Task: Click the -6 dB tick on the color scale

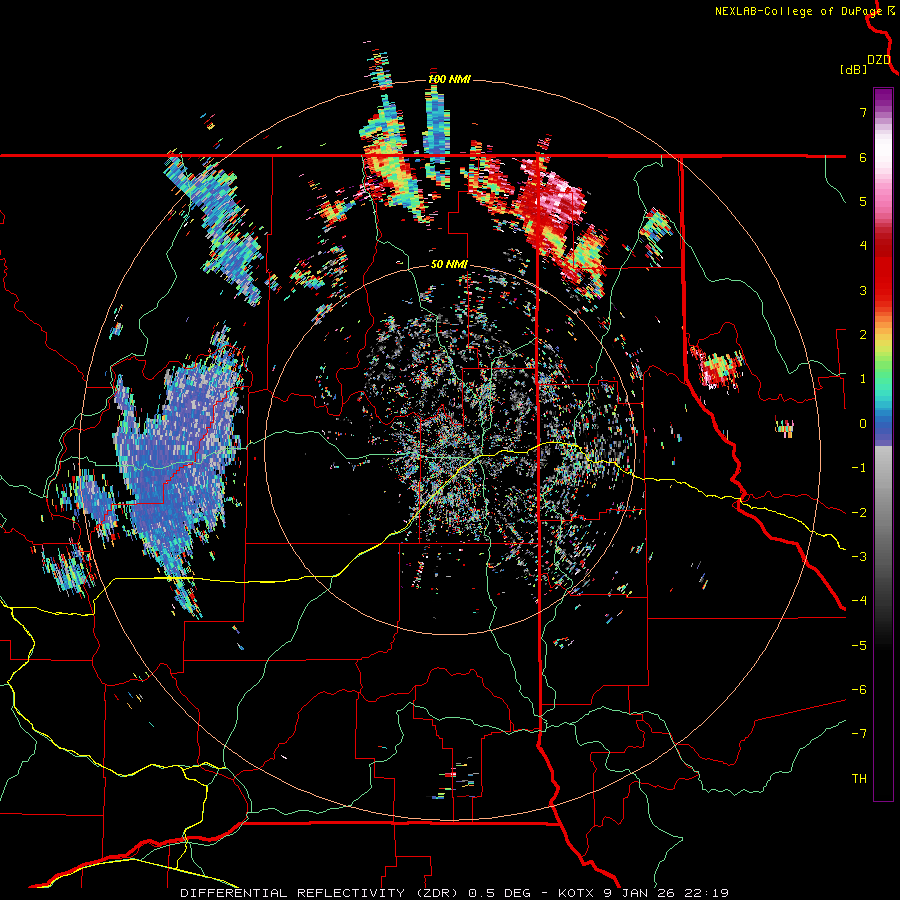Action: click(x=859, y=690)
